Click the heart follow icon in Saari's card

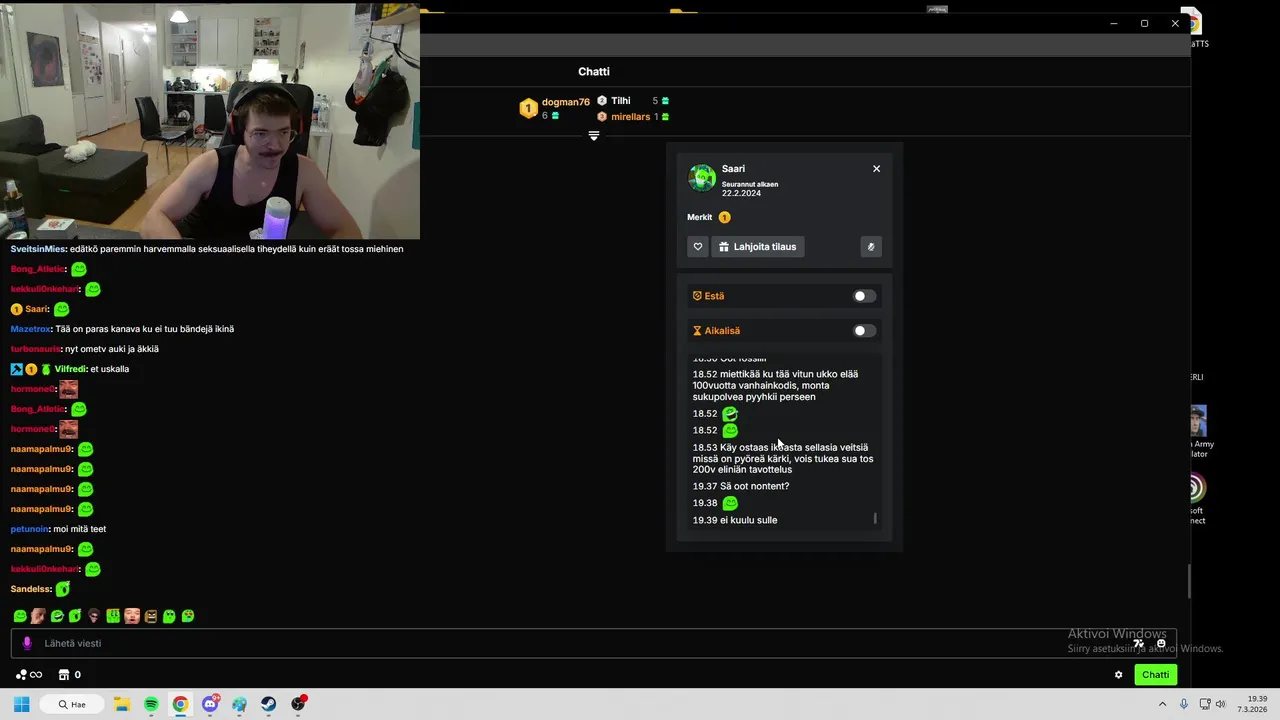point(698,247)
